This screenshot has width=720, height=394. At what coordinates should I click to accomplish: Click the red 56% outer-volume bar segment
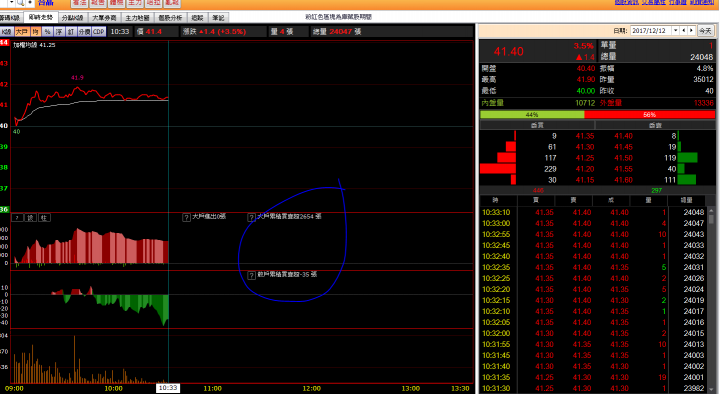[x=649, y=114]
